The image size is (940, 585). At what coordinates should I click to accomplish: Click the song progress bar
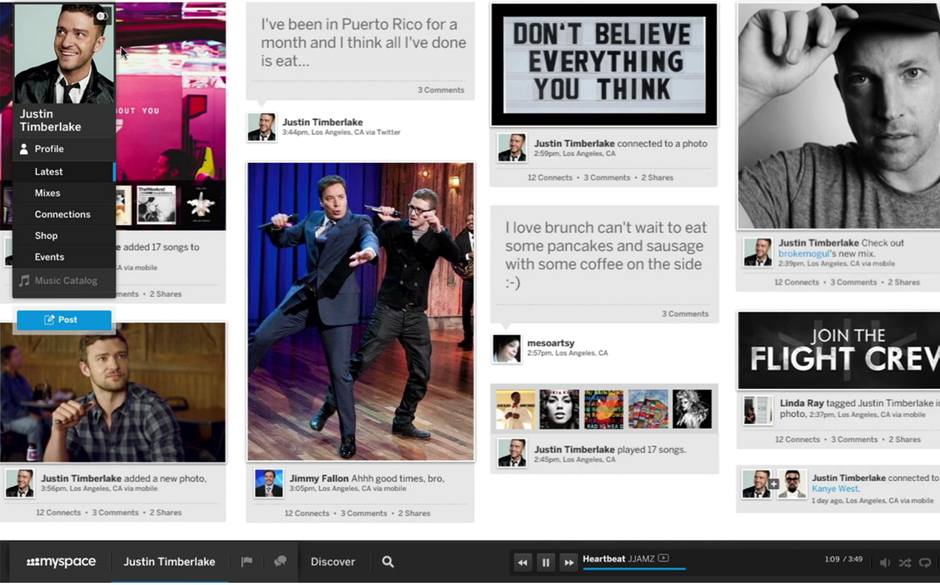634,570
